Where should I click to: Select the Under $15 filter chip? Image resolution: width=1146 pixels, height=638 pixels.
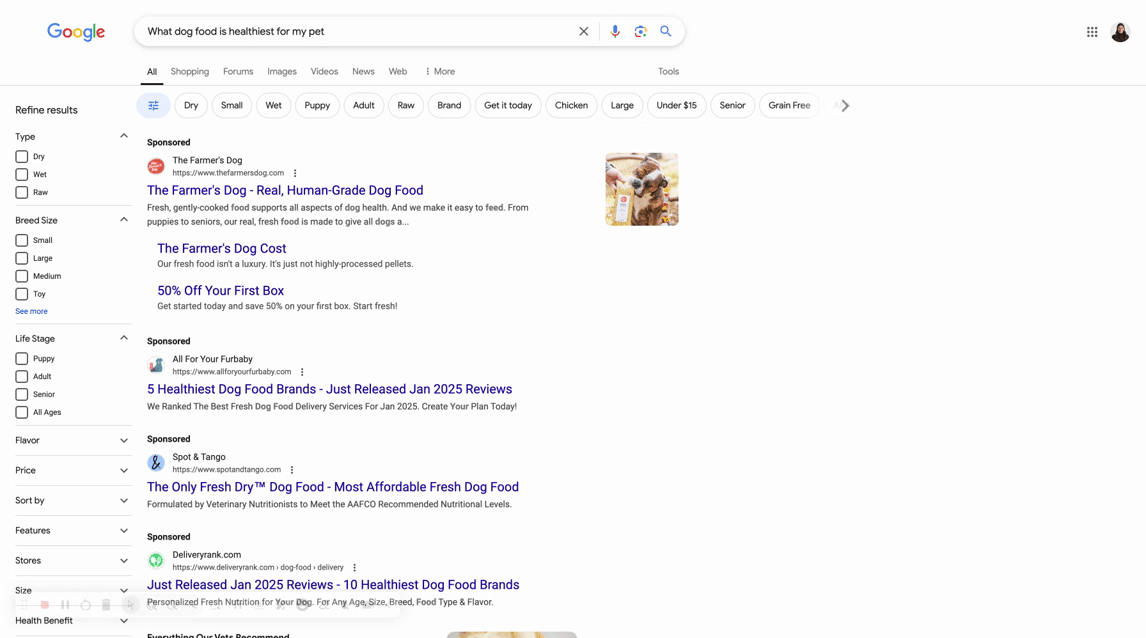tap(676, 105)
